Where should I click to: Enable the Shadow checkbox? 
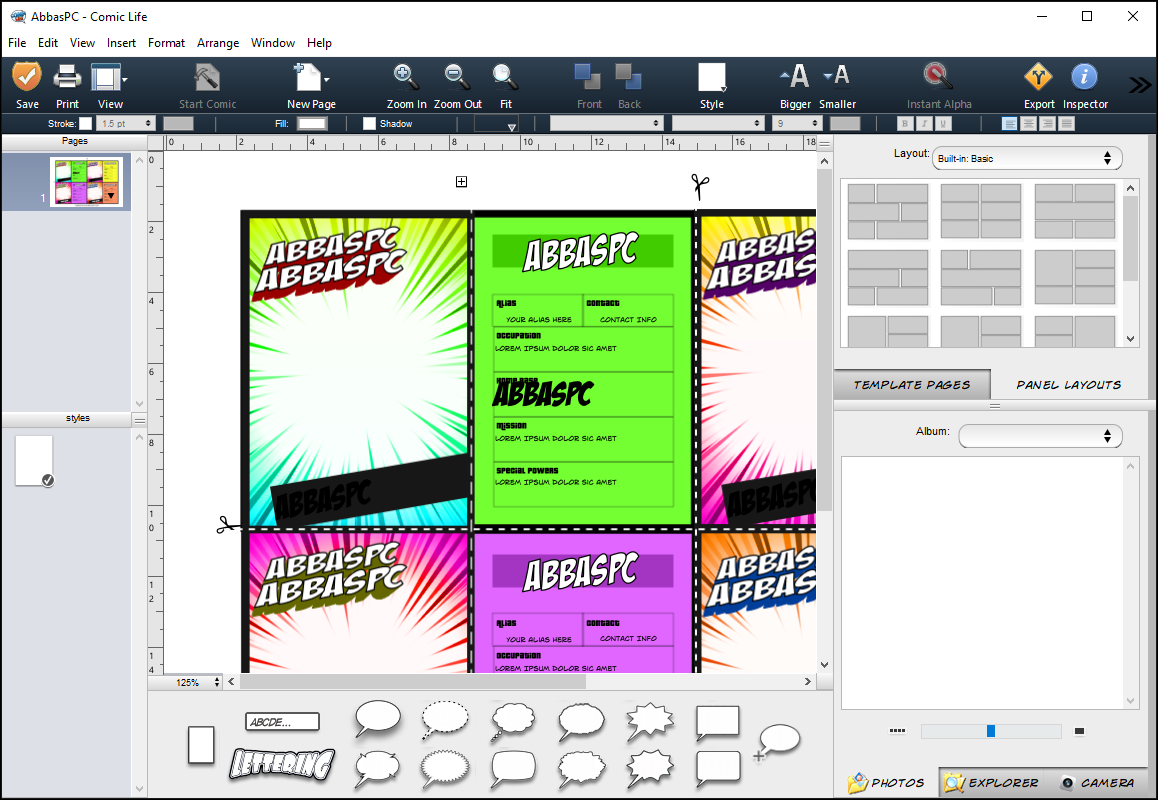pyautogui.click(x=369, y=123)
